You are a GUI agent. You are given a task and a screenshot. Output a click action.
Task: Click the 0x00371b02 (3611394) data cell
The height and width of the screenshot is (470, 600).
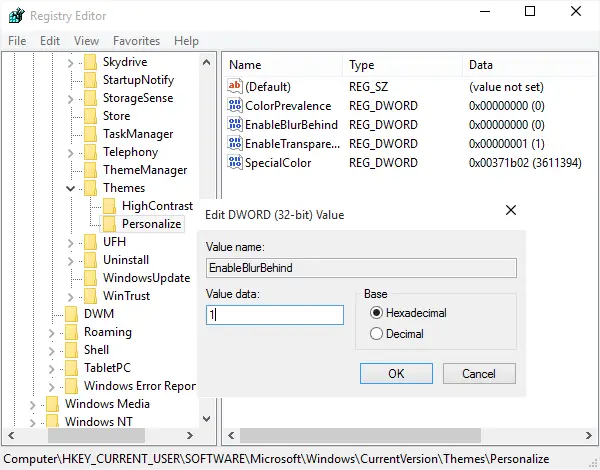525,163
